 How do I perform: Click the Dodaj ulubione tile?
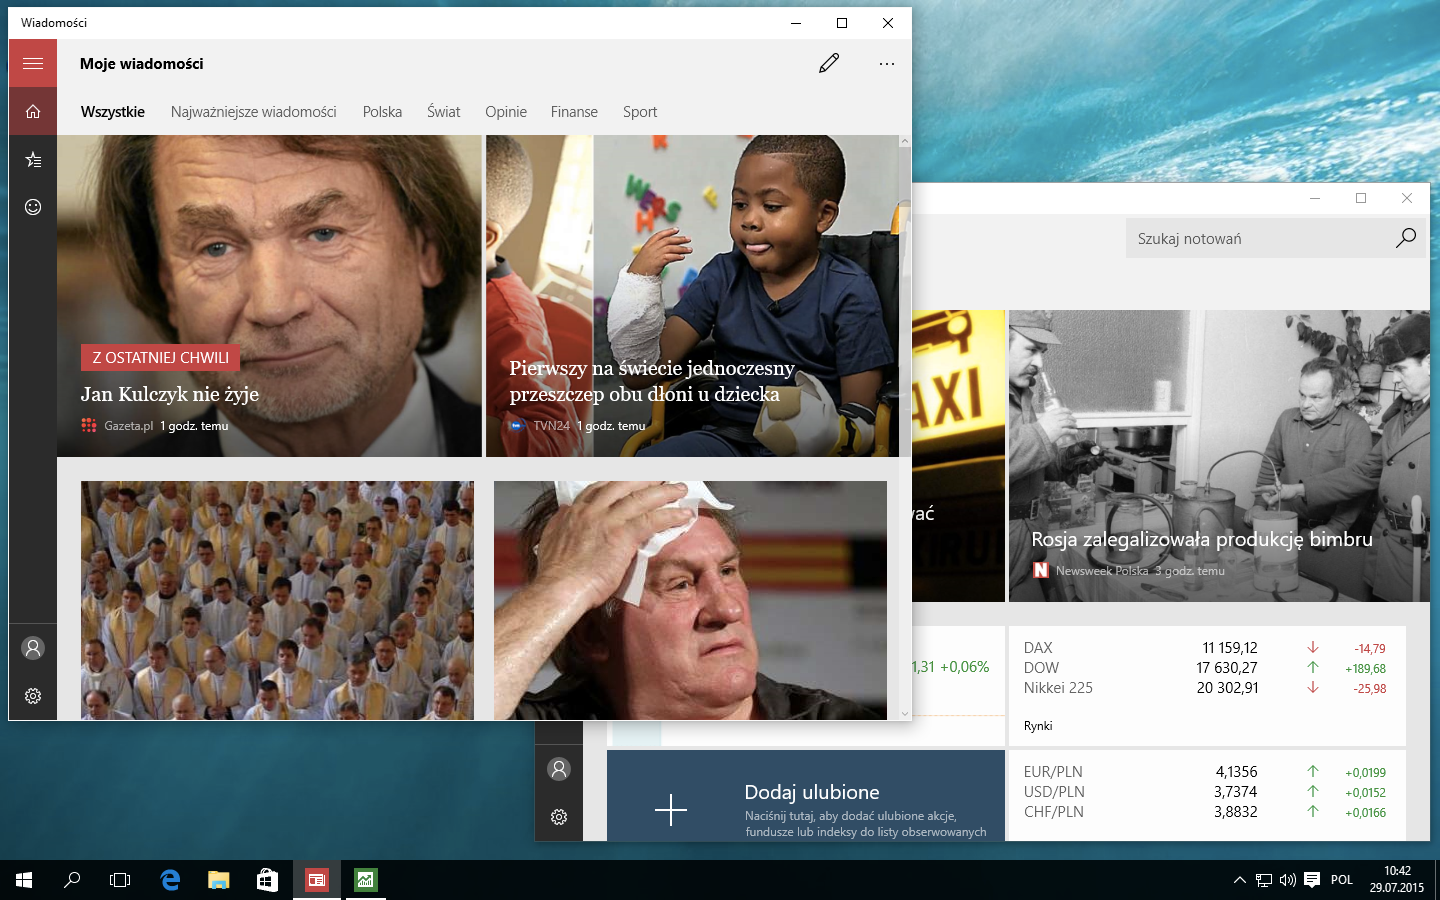pyautogui.click(x=806, y=795)
